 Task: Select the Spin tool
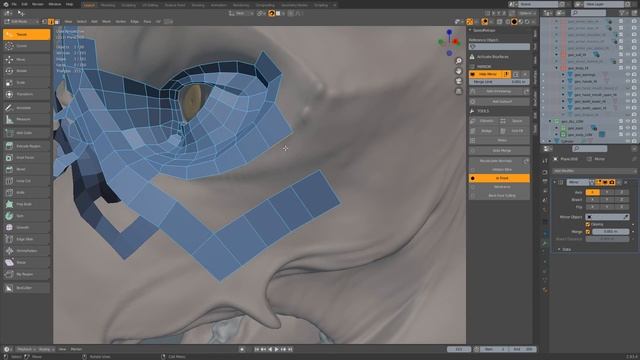(27, 216)
